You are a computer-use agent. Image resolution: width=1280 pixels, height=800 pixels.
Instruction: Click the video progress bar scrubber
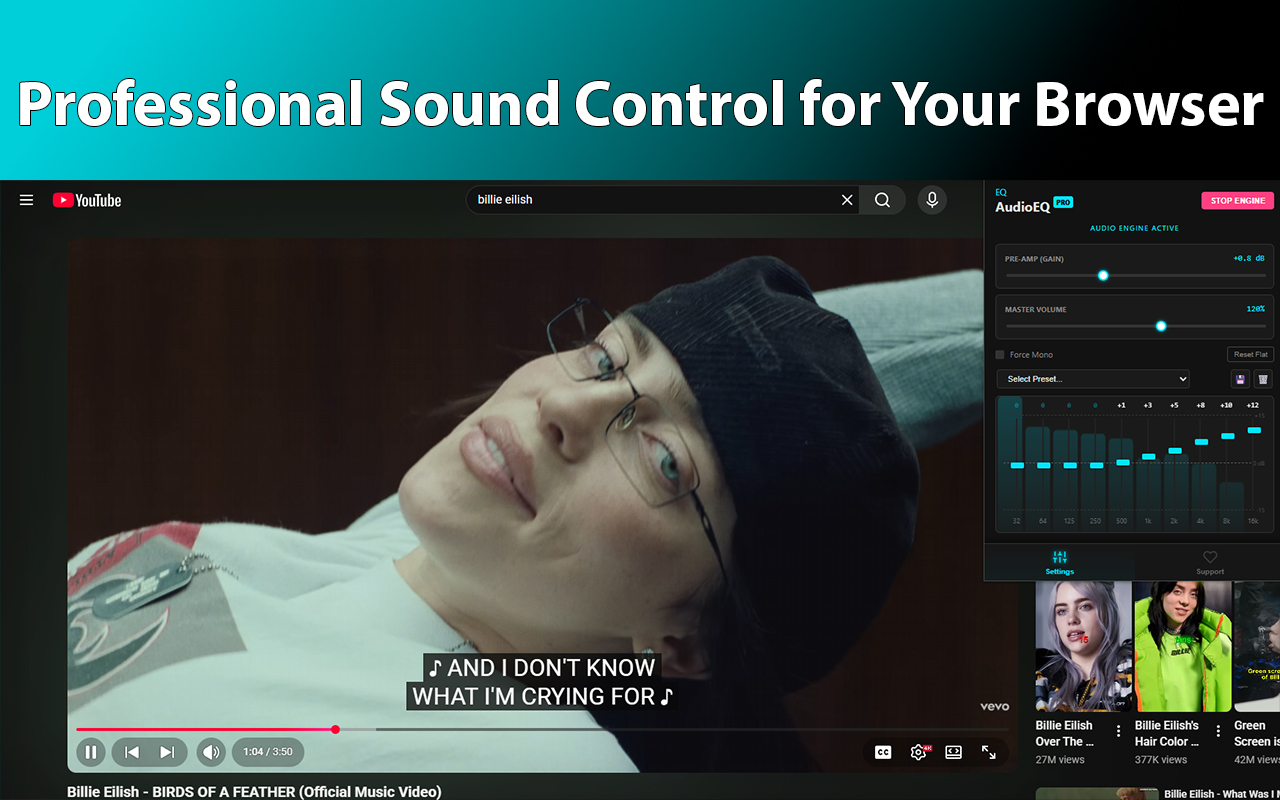point(335,729)
